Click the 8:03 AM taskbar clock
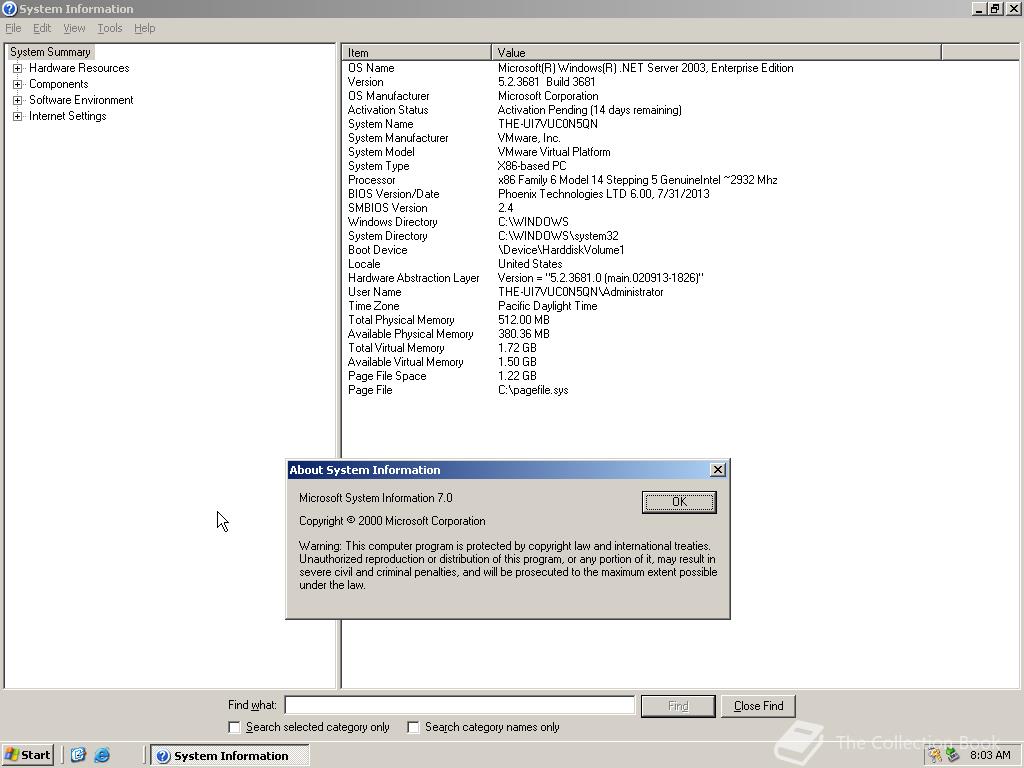 990,755
